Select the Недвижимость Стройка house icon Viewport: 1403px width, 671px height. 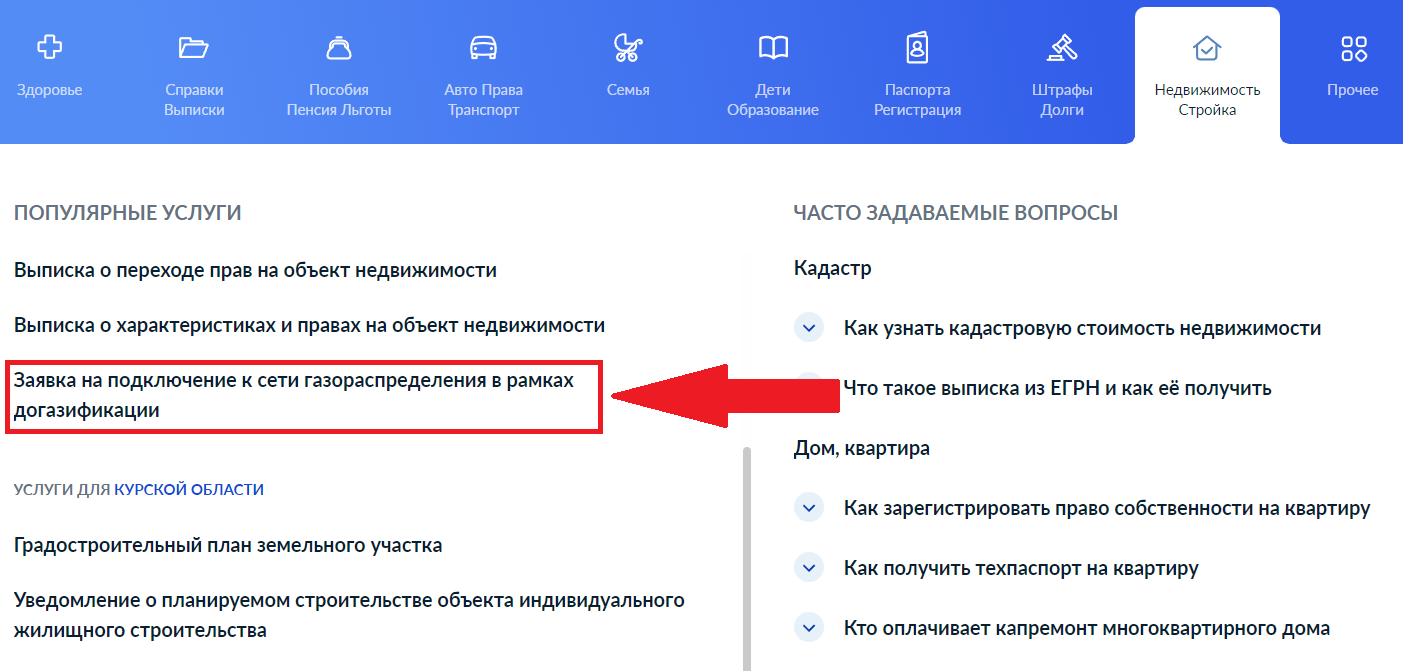[x=1207, y=47]
